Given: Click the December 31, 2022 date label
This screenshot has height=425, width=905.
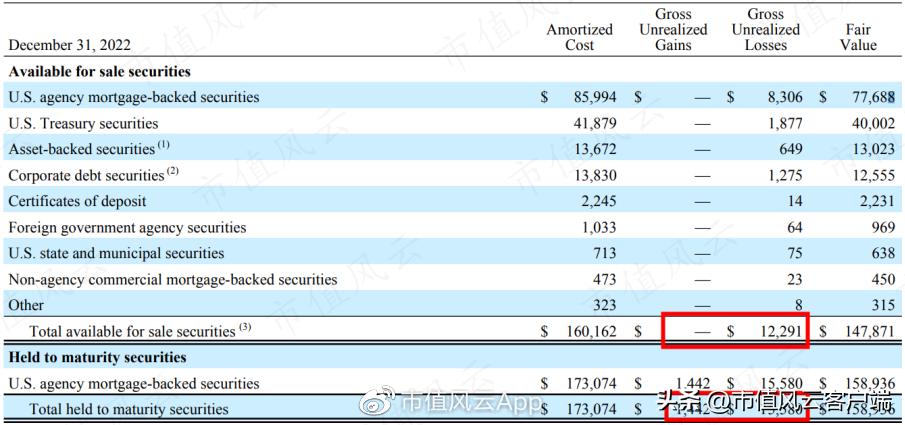Looking at the screenshot, I should pos(69,45).
